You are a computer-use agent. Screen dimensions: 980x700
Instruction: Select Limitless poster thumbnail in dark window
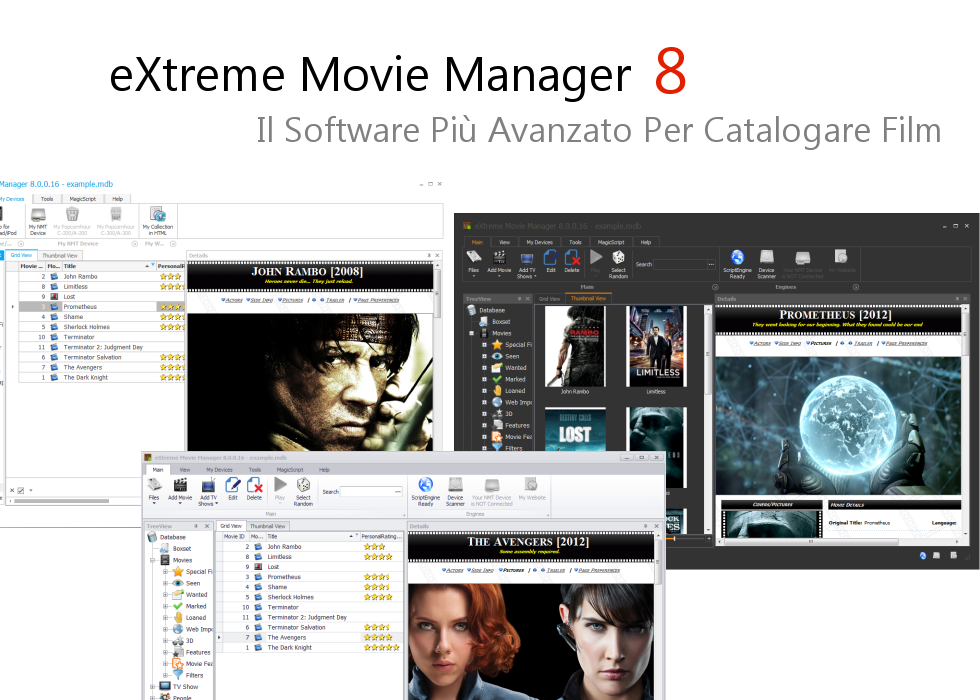tap(656, 346)
